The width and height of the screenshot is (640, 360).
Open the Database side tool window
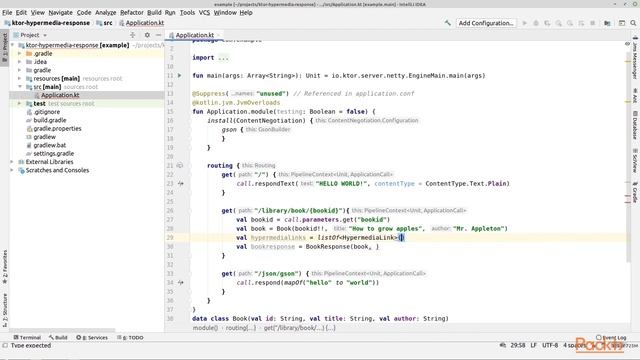(x=635, y=125)
